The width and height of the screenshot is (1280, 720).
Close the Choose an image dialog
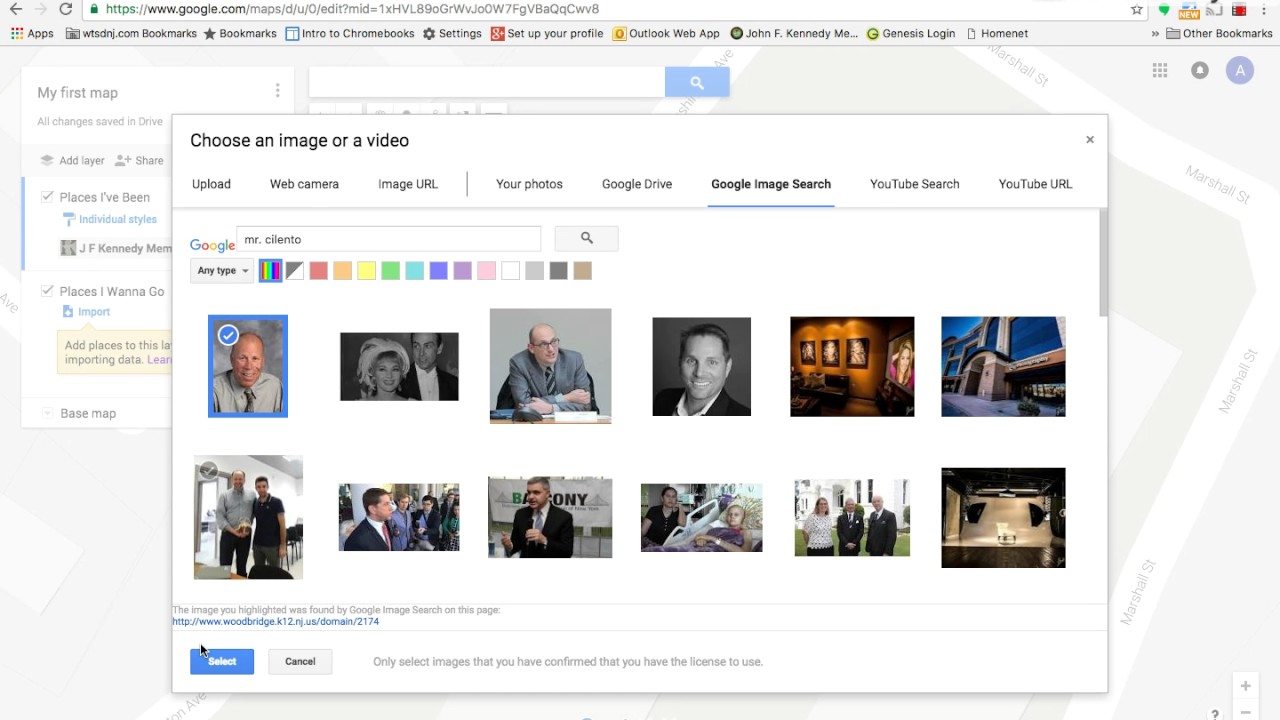tap(1090, 140)
